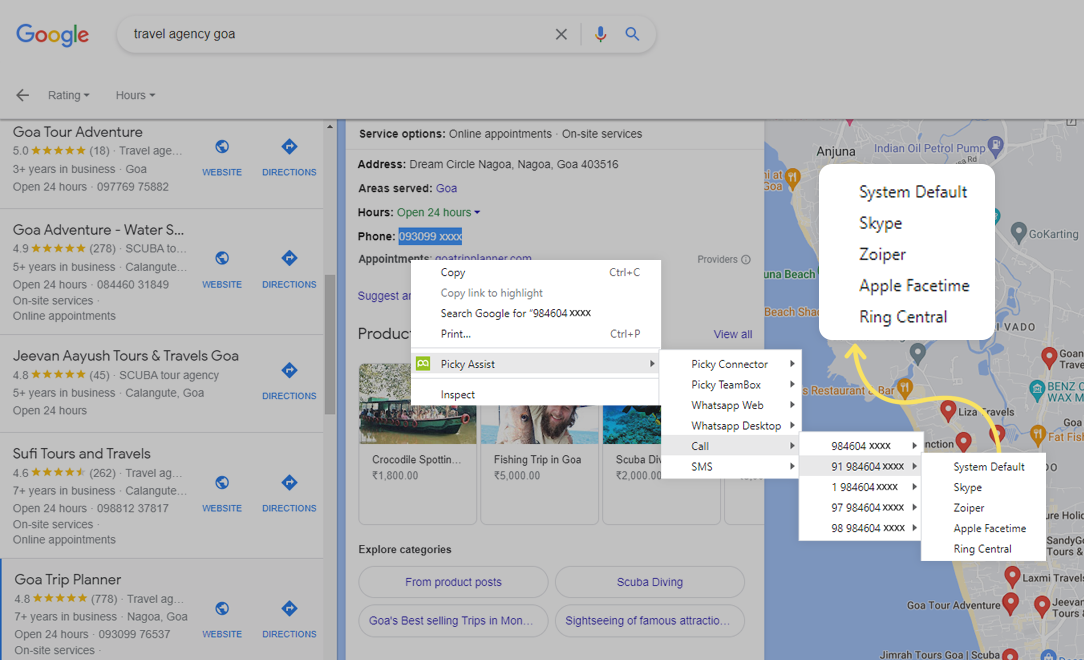Open the Hours filter dropdown
The width and height of the screenshot is (1084, 660).
(x=134, y=95)
